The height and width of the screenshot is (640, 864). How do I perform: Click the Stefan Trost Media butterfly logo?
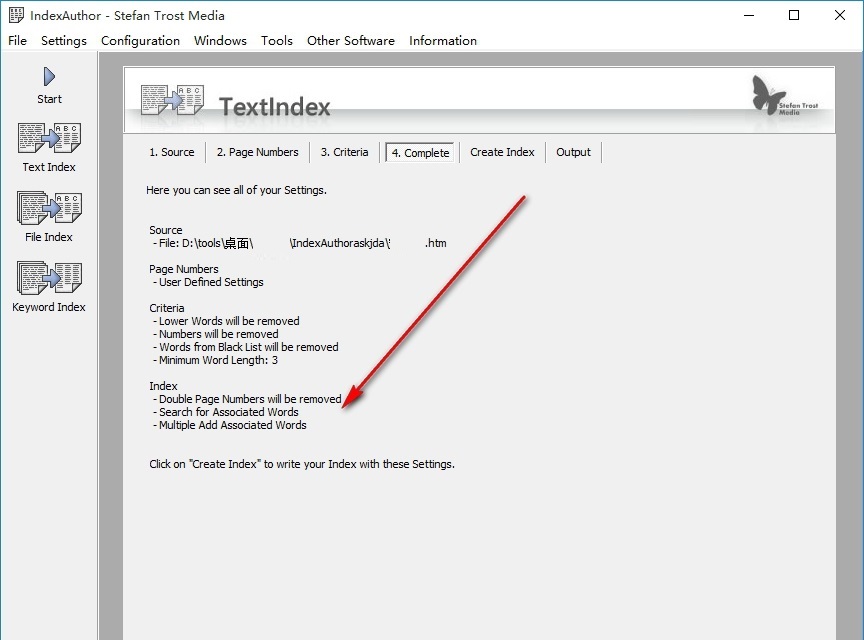click(785, 96)
